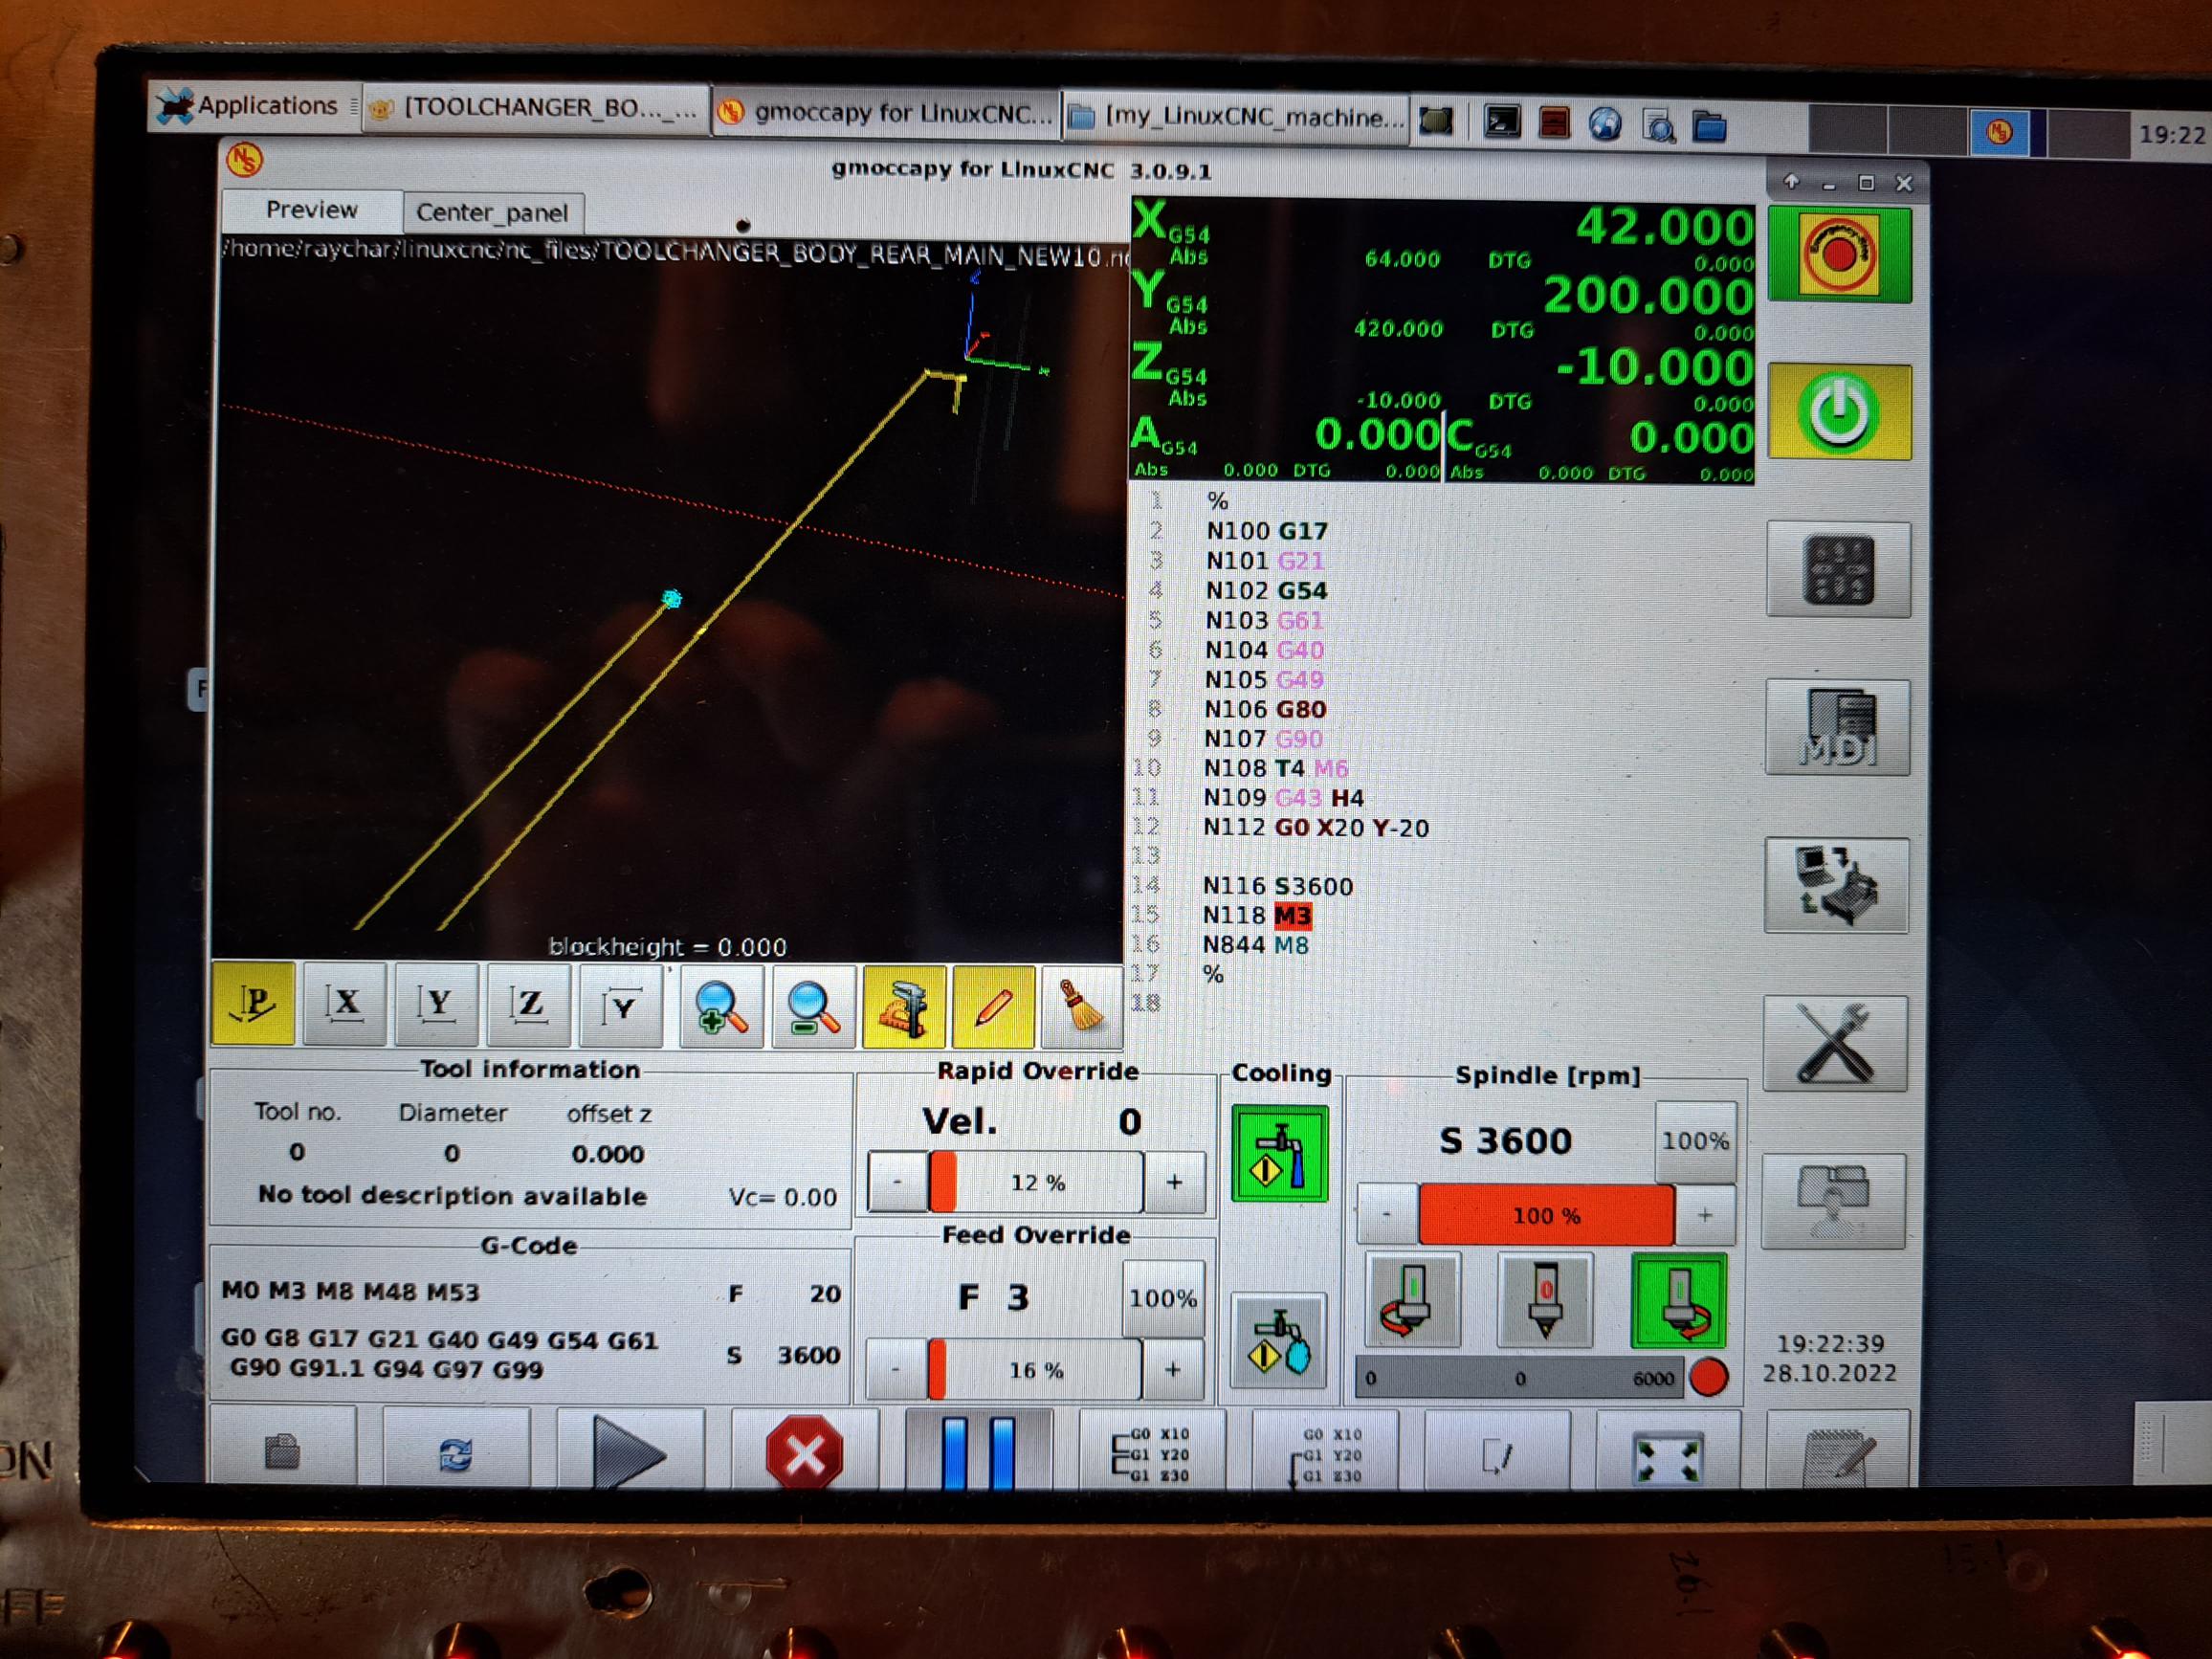Viewport: 2212px width, 1659px height.
Task: Run the loaded program
Action: pyautogui.click(x=629, y=1451)
